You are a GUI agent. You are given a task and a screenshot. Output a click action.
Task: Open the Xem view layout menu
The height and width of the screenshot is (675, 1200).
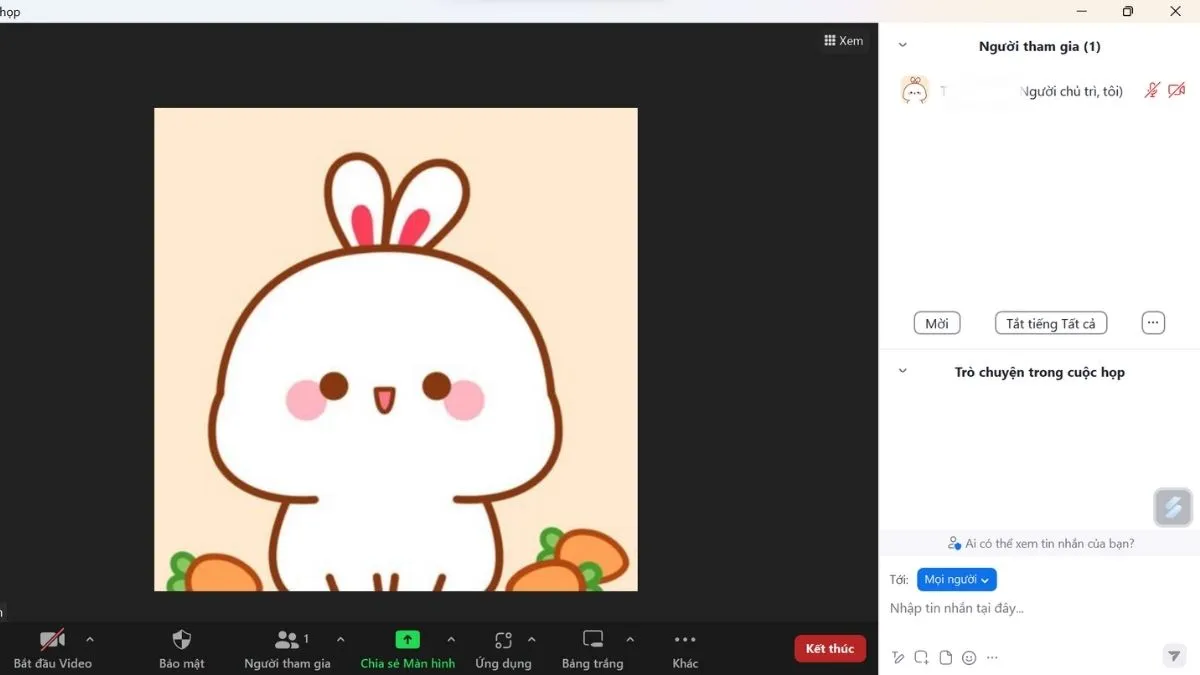click(x=843, y=41)
